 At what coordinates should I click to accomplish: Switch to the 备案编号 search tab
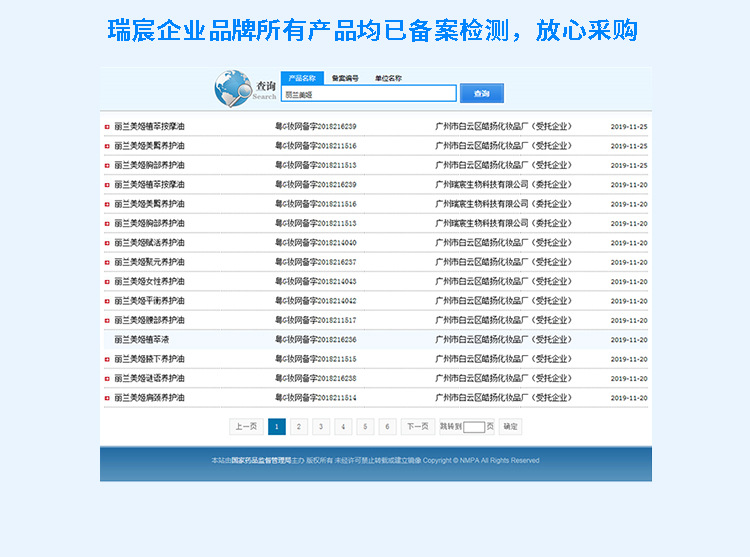click(x=345, y=78)
